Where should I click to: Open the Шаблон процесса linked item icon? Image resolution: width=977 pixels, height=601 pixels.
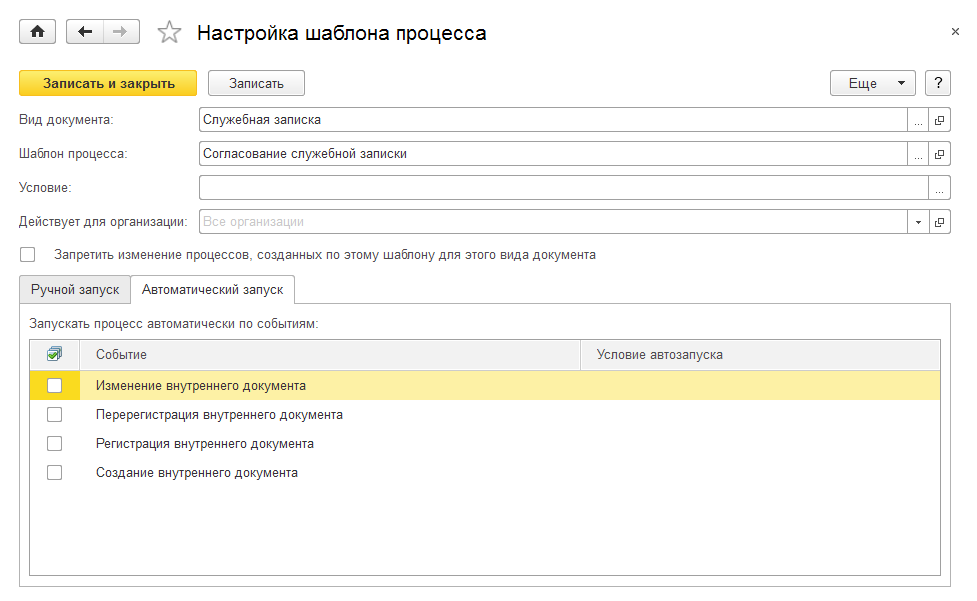(939, 154)
